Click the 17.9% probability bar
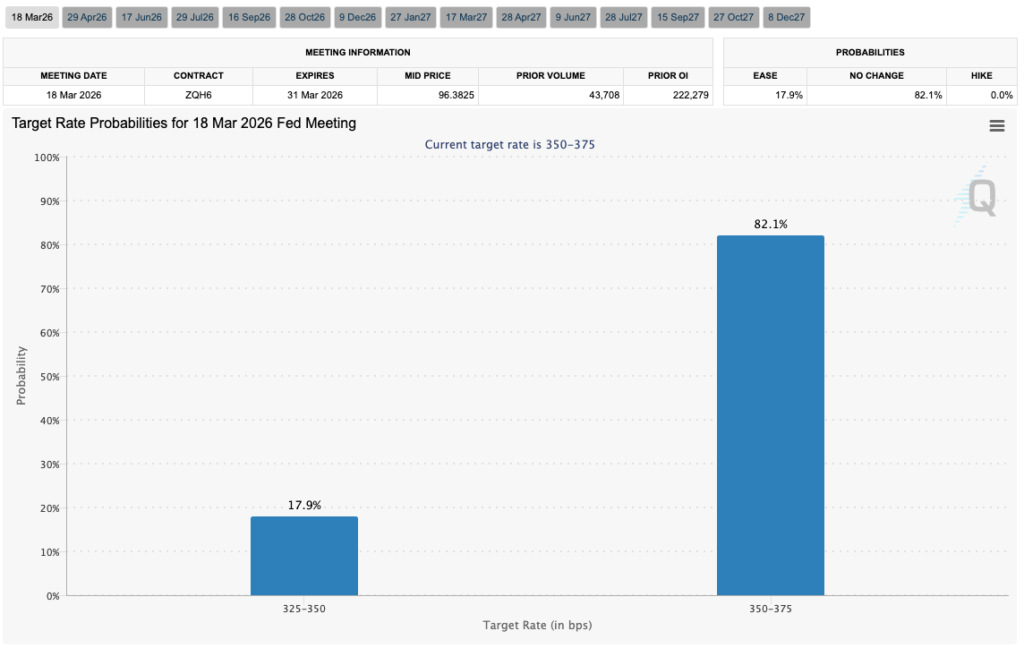Screen dimensions: 1024x648 pos(304,555)
